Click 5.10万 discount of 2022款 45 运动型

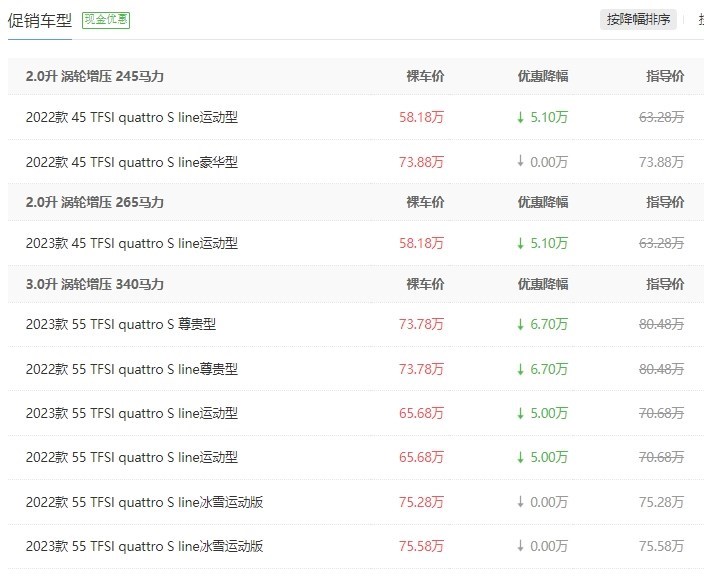tap(542, 117)
